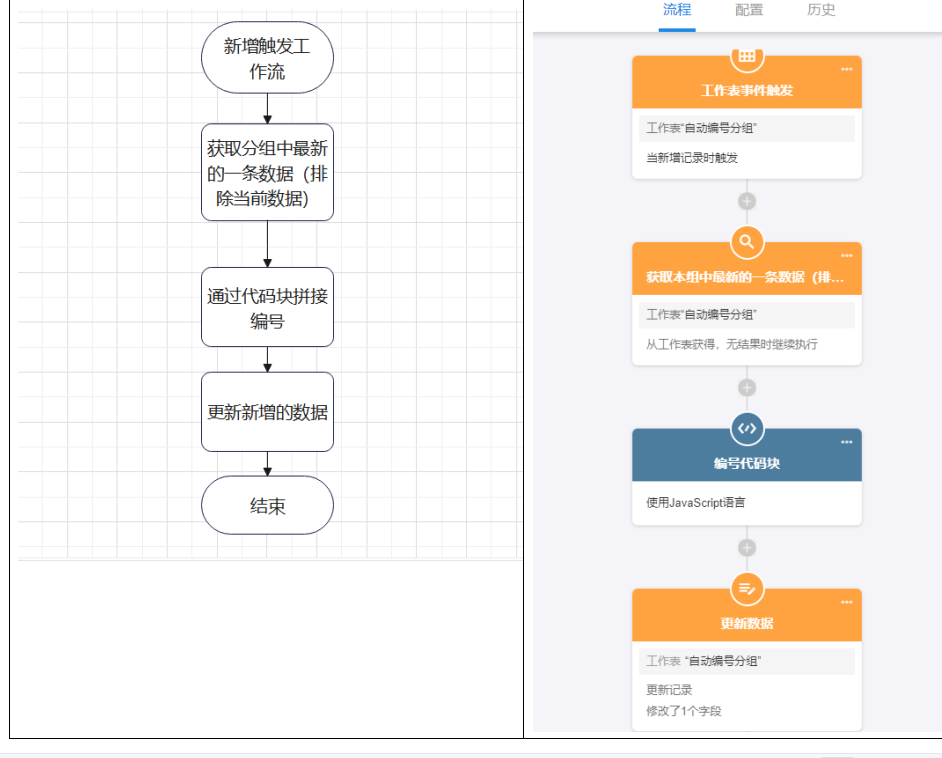
Task: Click 更新记录 text in 更新数据 node
Action: click(x=669, y=690)
